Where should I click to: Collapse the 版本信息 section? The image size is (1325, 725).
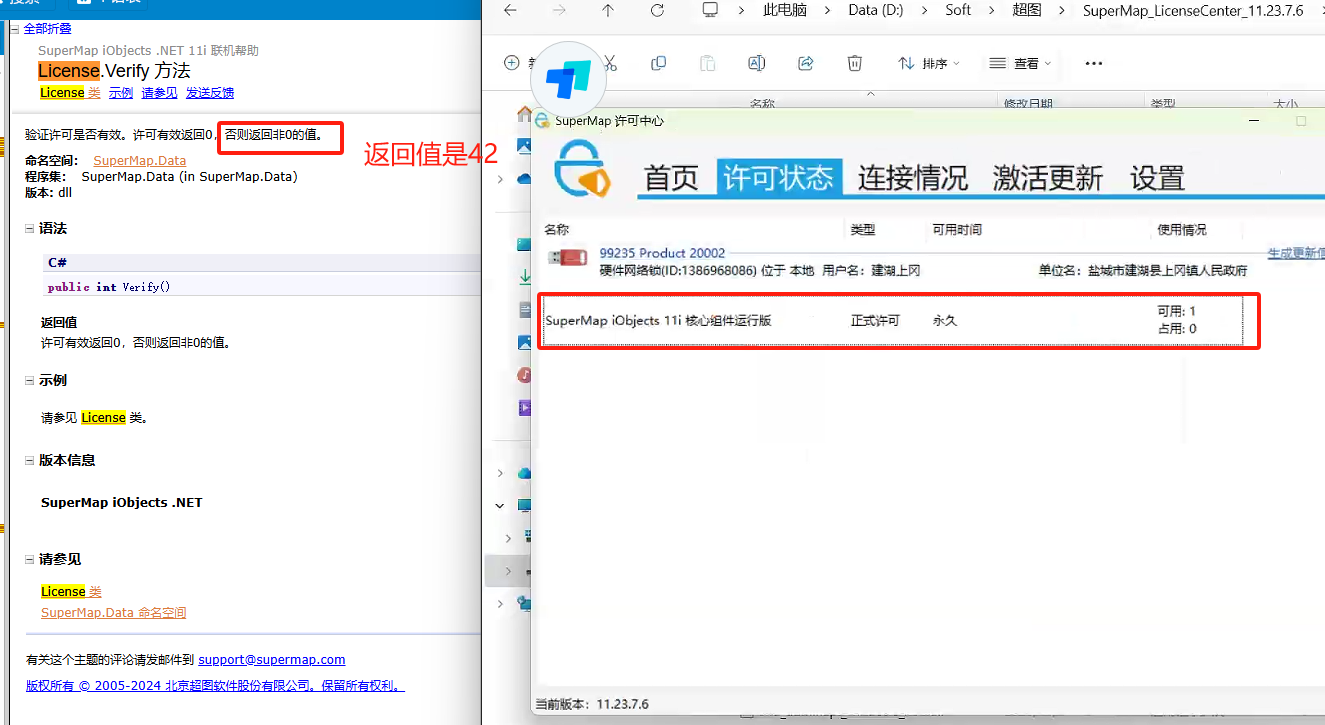30,461
